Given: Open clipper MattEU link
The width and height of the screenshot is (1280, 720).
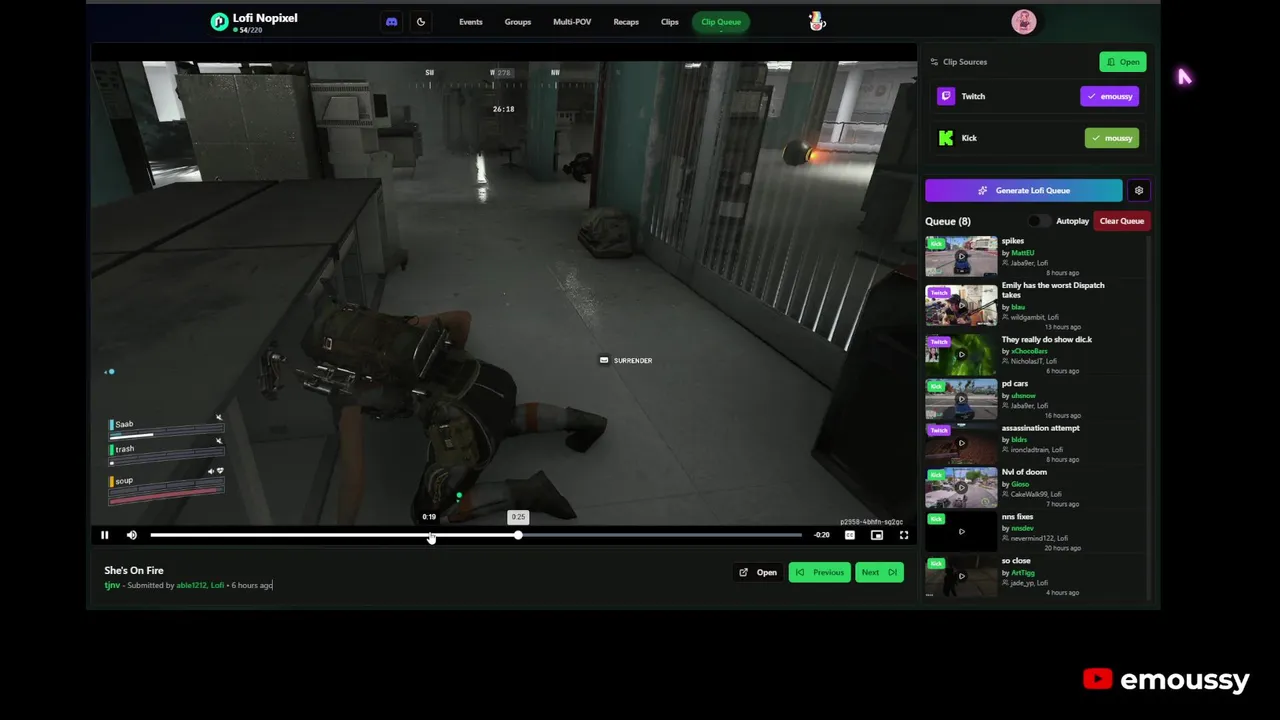Looking at the screenshot, I should point(1022,253).
